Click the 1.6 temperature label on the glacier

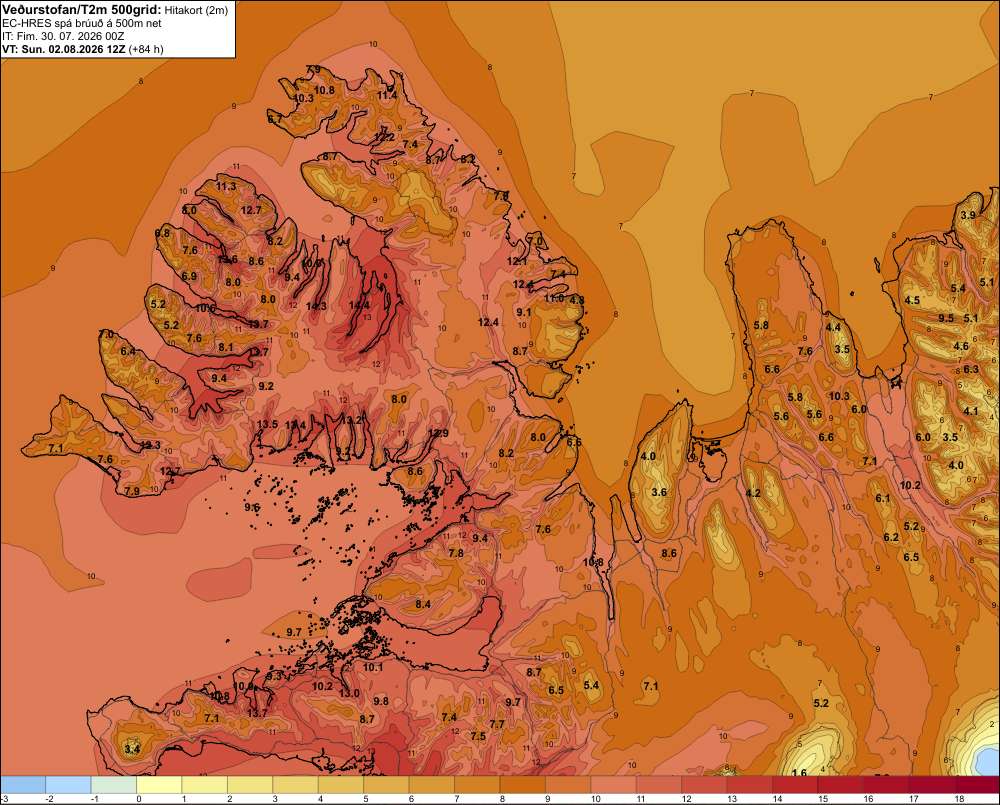(799, 772)
